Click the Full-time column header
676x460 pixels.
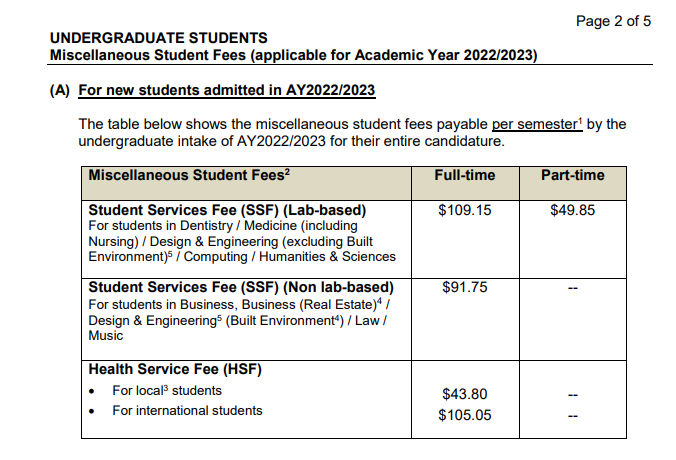pos(465,175)
